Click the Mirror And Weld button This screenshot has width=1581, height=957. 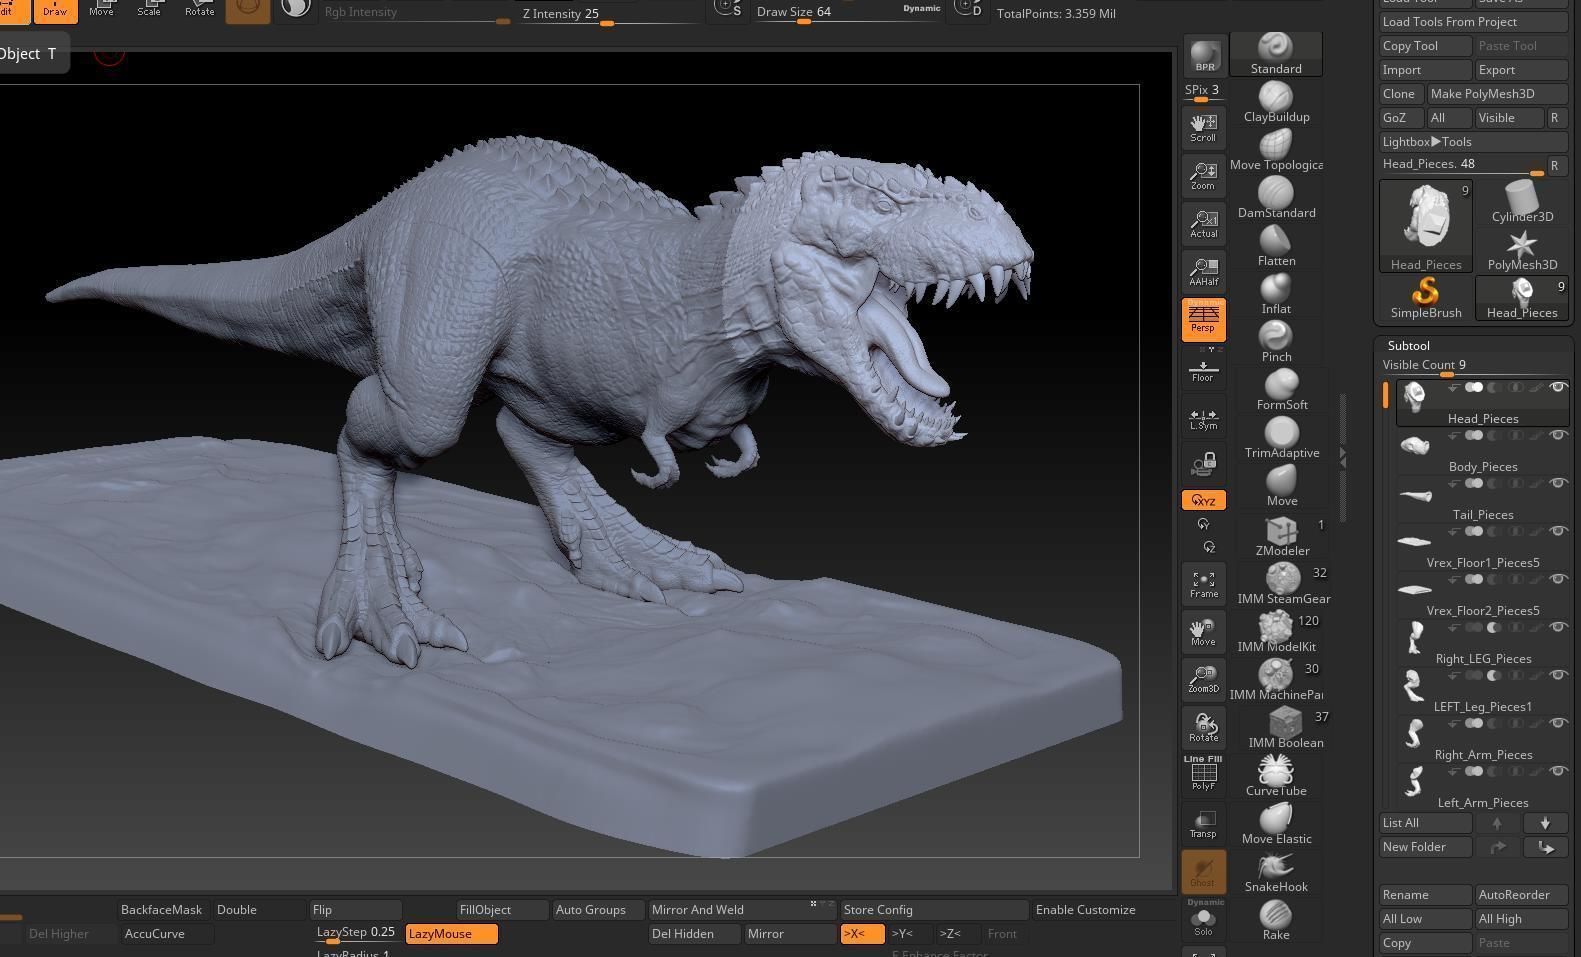tap(742, 910)
